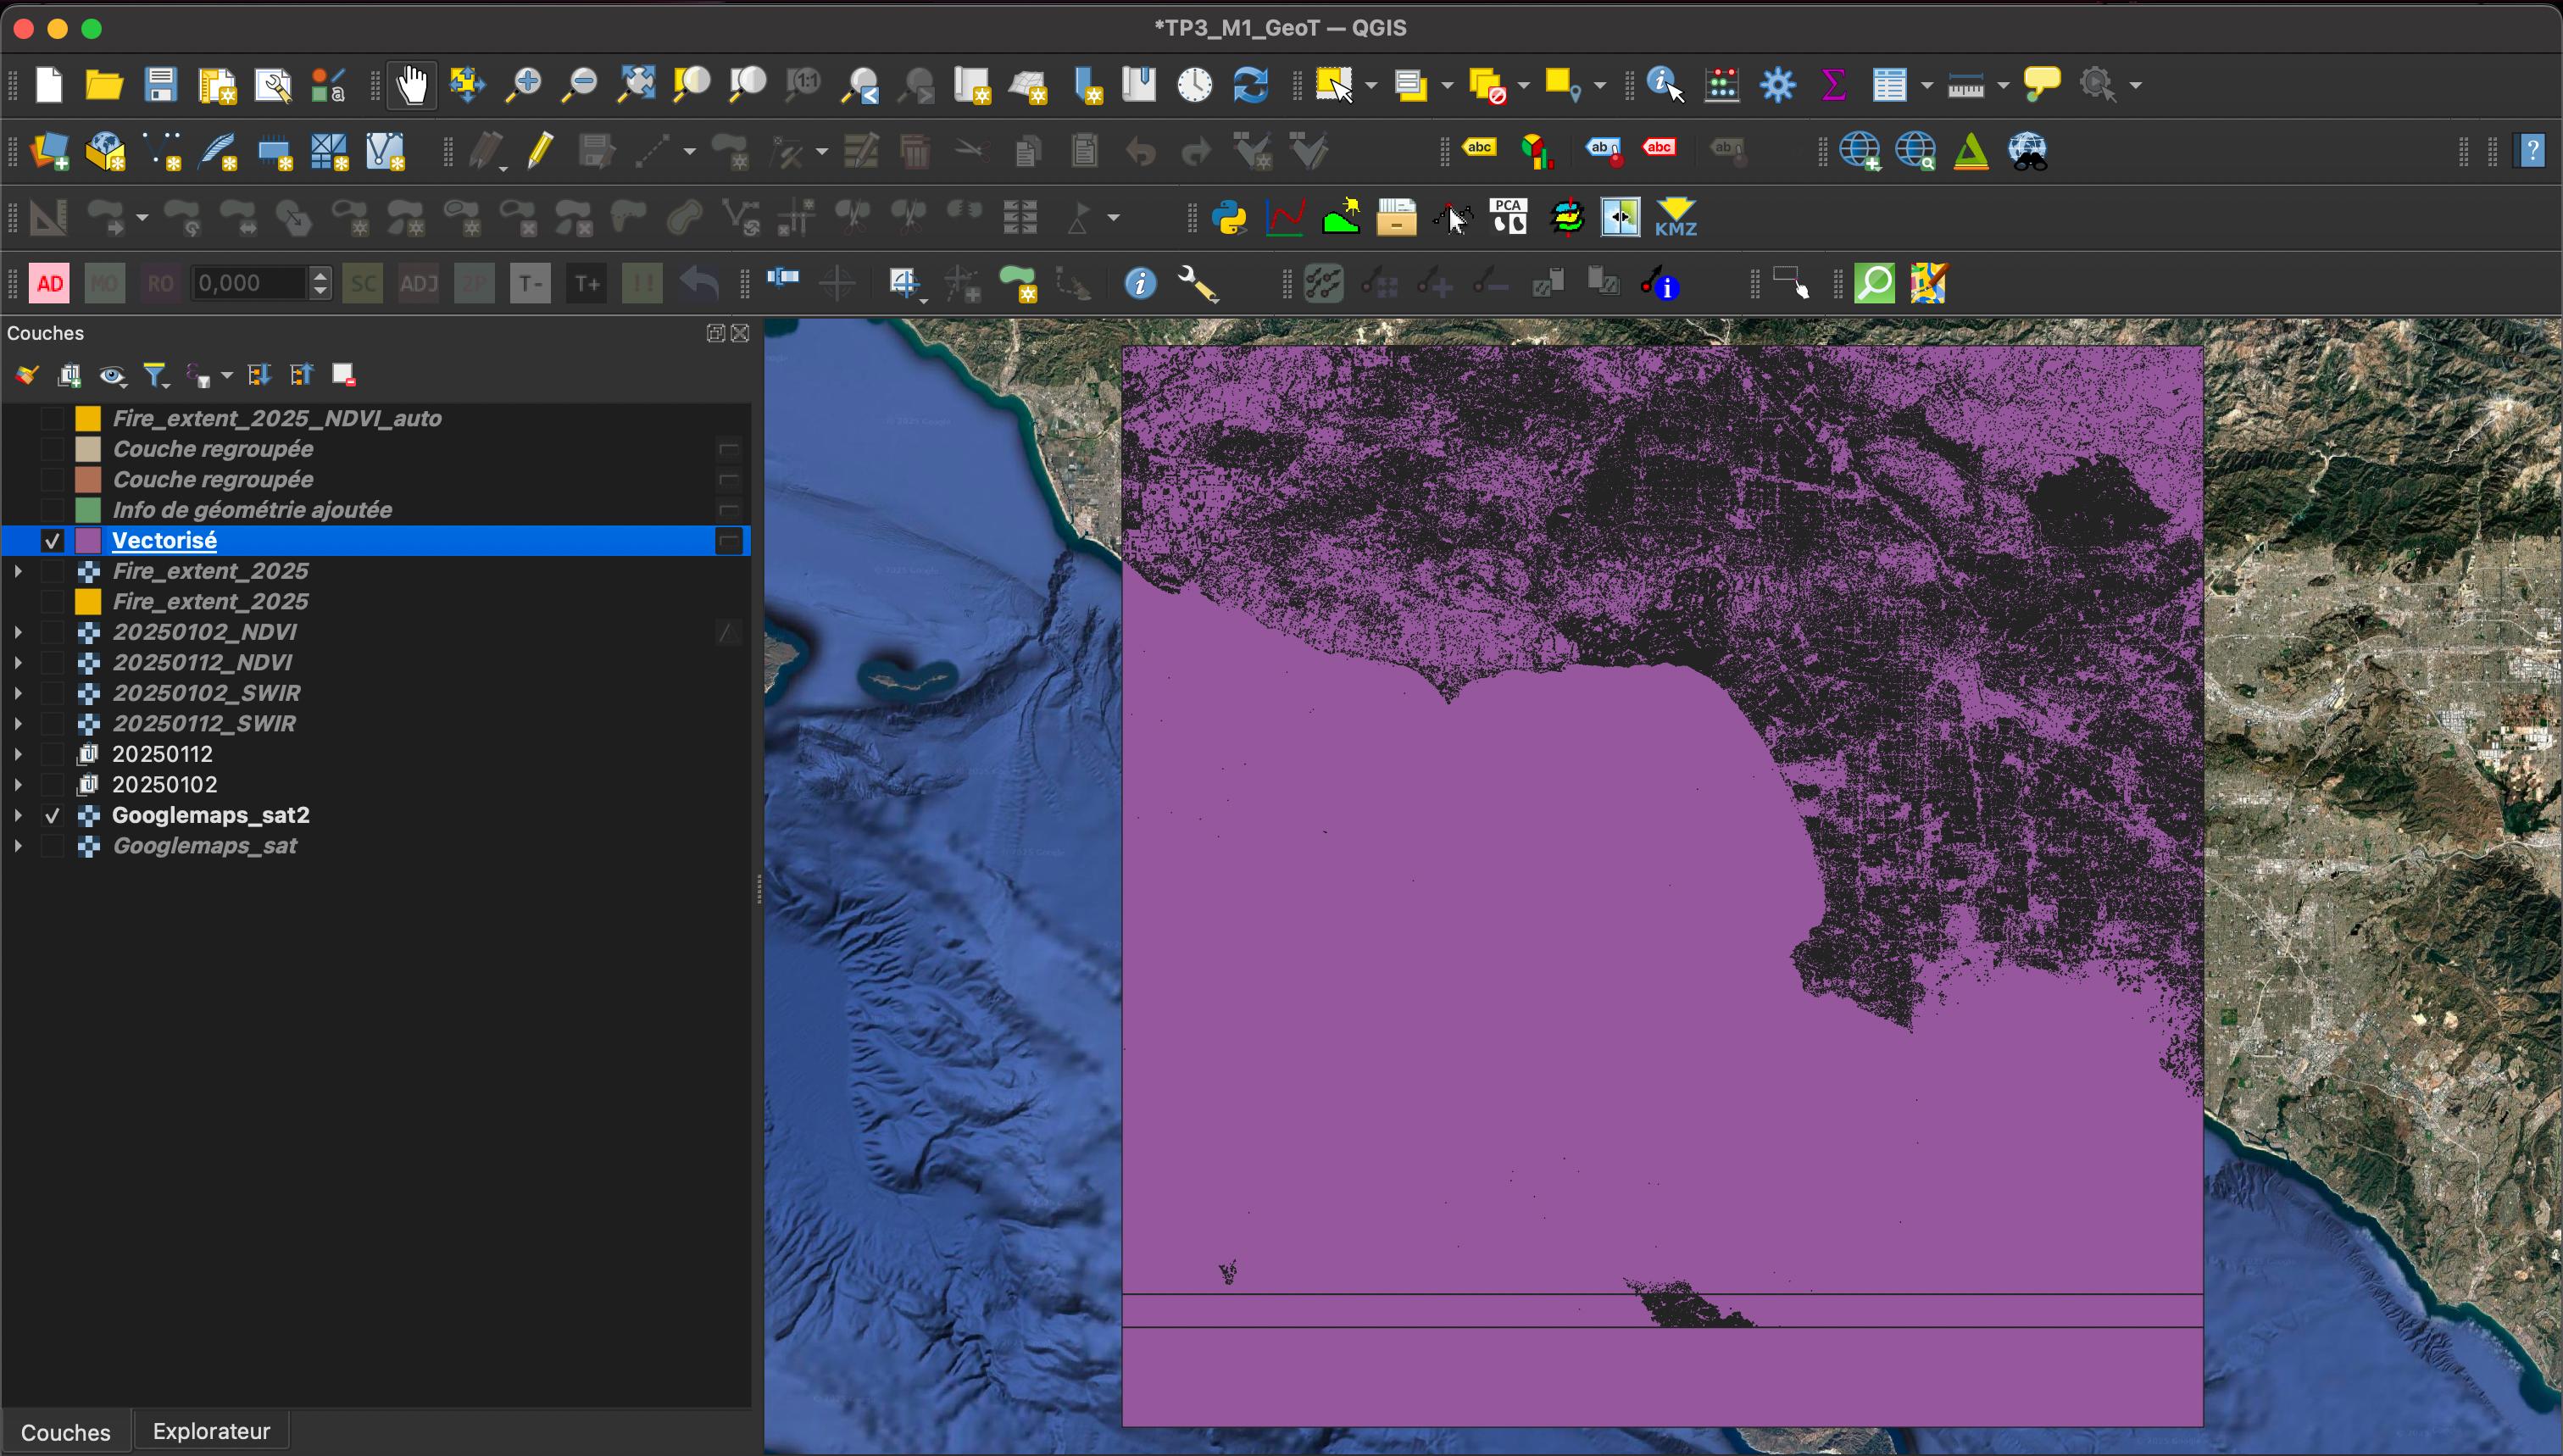Expand the 20250112 group

pos(18,754)
